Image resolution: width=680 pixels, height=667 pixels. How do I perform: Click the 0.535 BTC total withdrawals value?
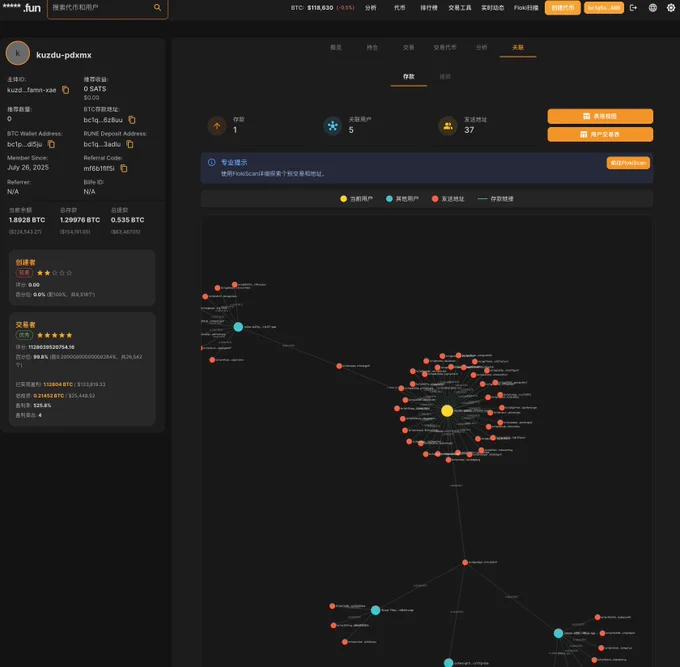[128, 220]
